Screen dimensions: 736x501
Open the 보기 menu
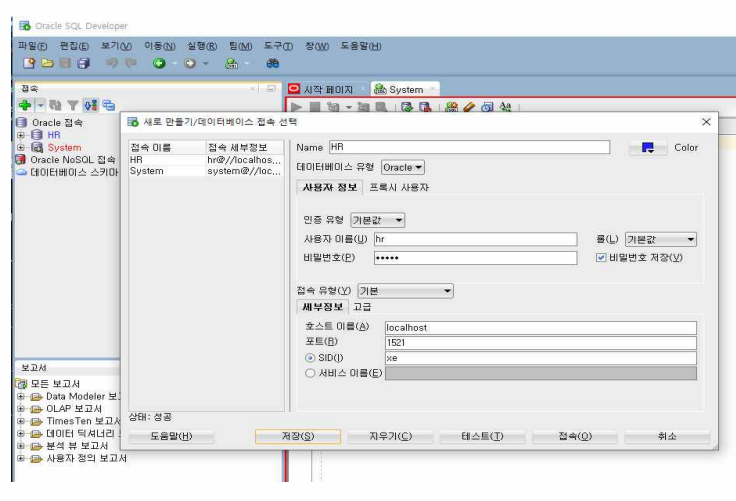116,46
